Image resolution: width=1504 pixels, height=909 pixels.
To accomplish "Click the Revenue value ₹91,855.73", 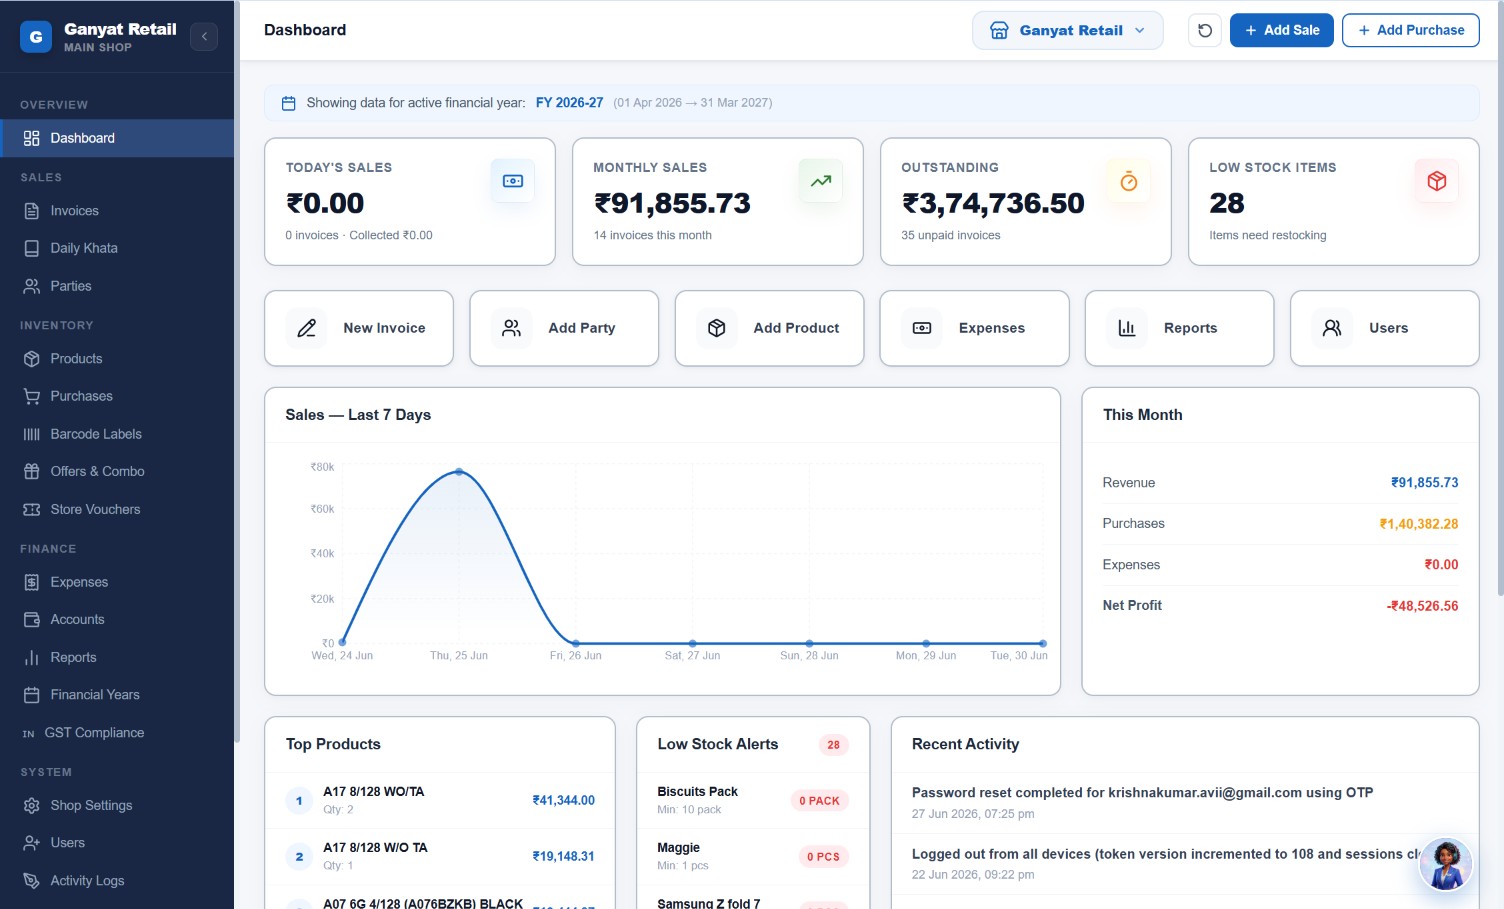I will coord(1424,483).
